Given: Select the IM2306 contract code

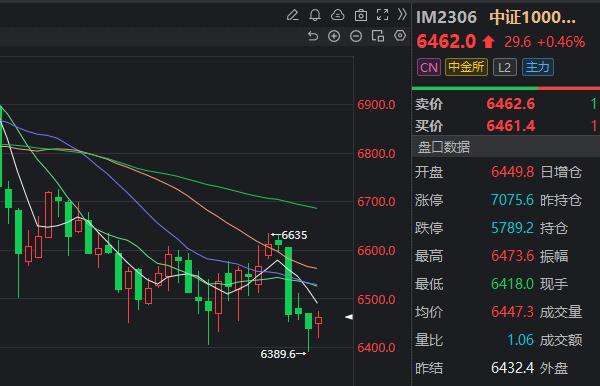Looking at the screenshot, I should pyautogui.click(x=447, y=18).
